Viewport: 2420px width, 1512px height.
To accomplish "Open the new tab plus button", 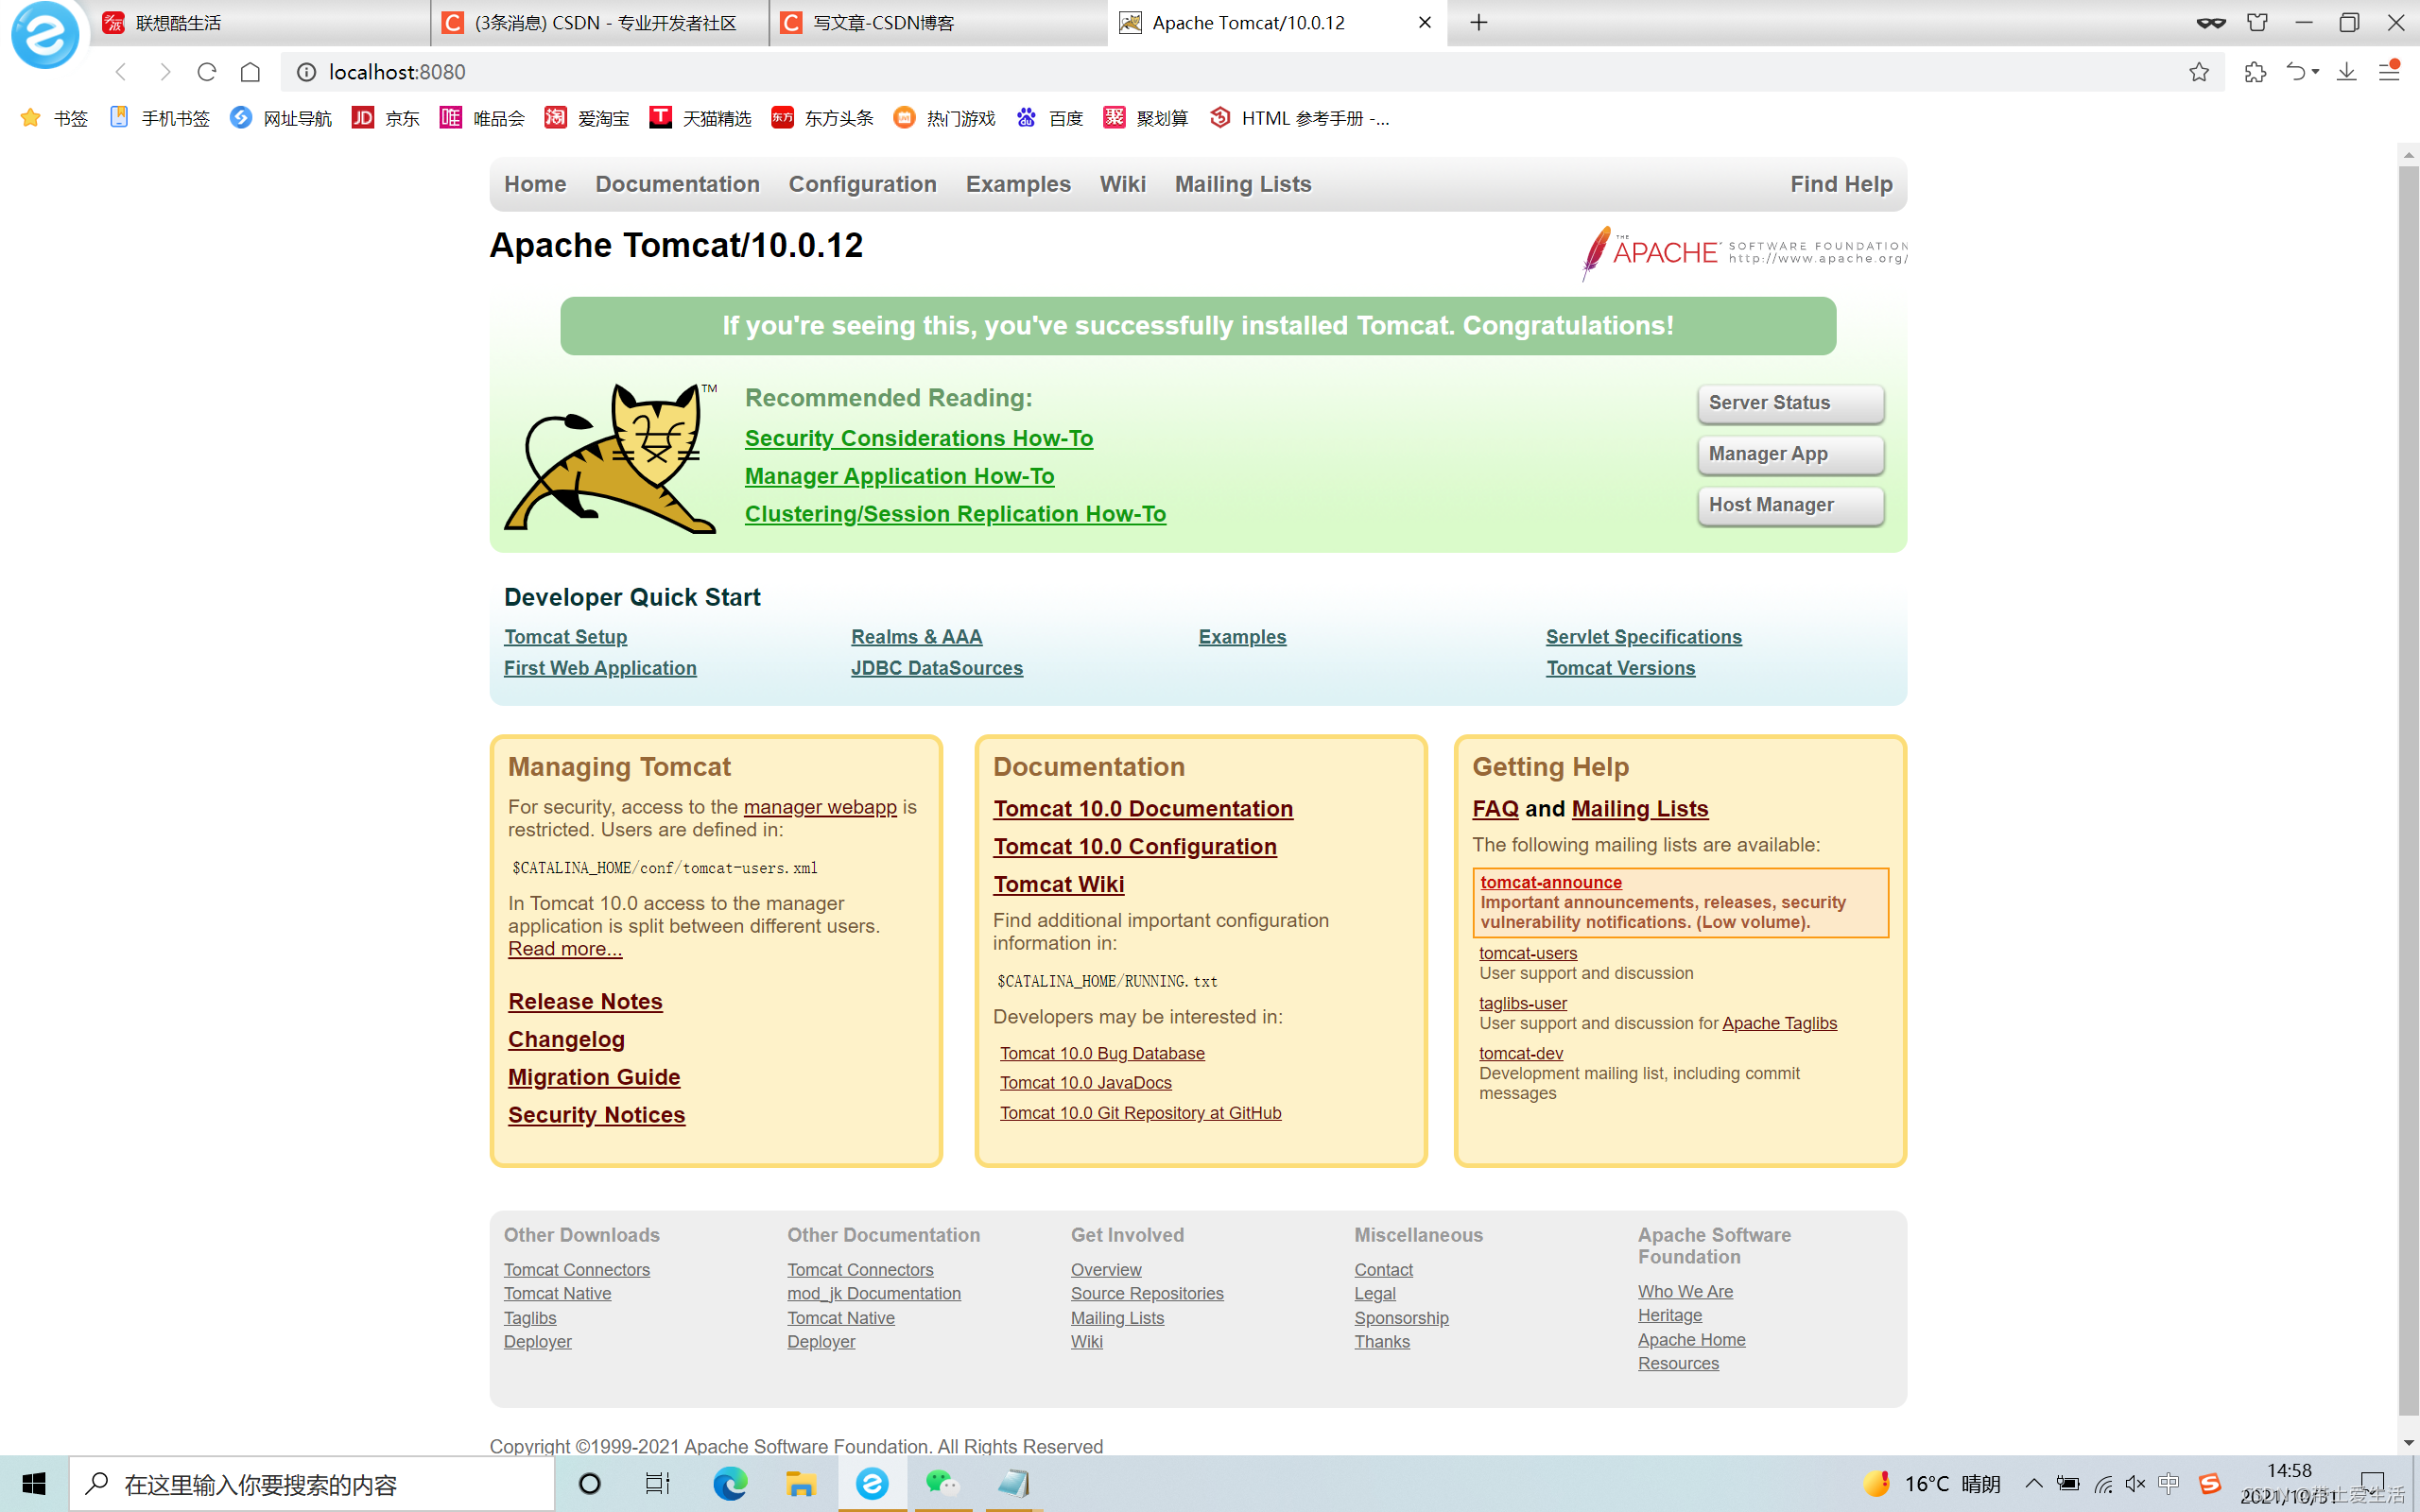I will (1479, 22).
